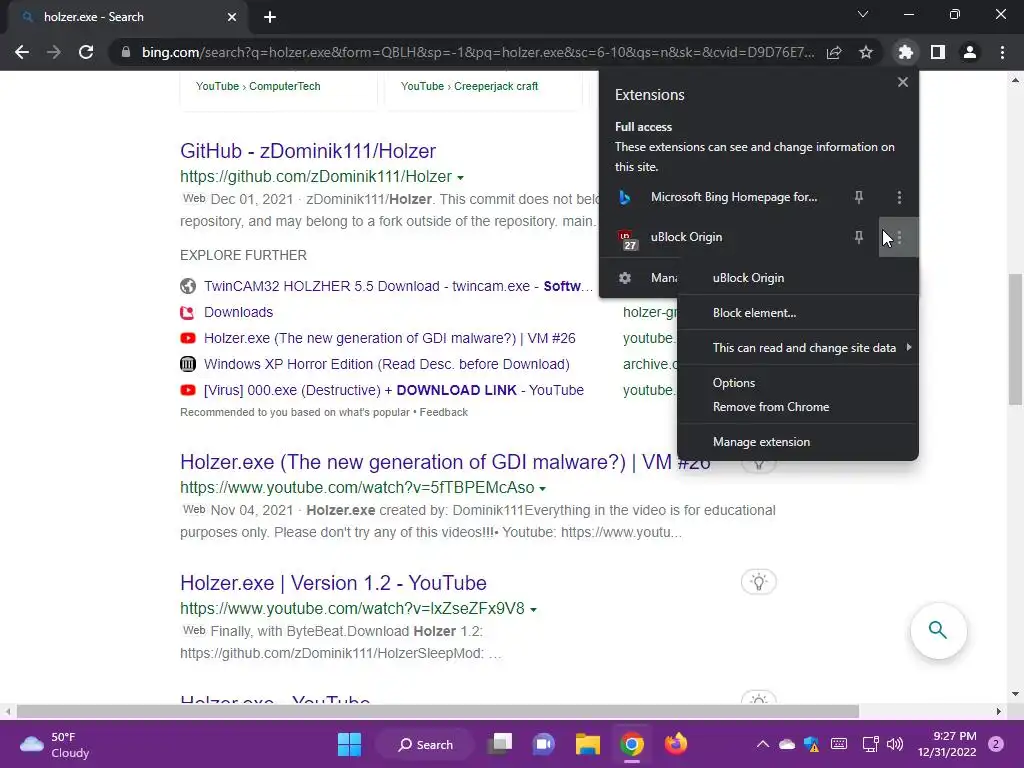Click the floating search magnifier button
1024x768 pixels.
[938, 630]
